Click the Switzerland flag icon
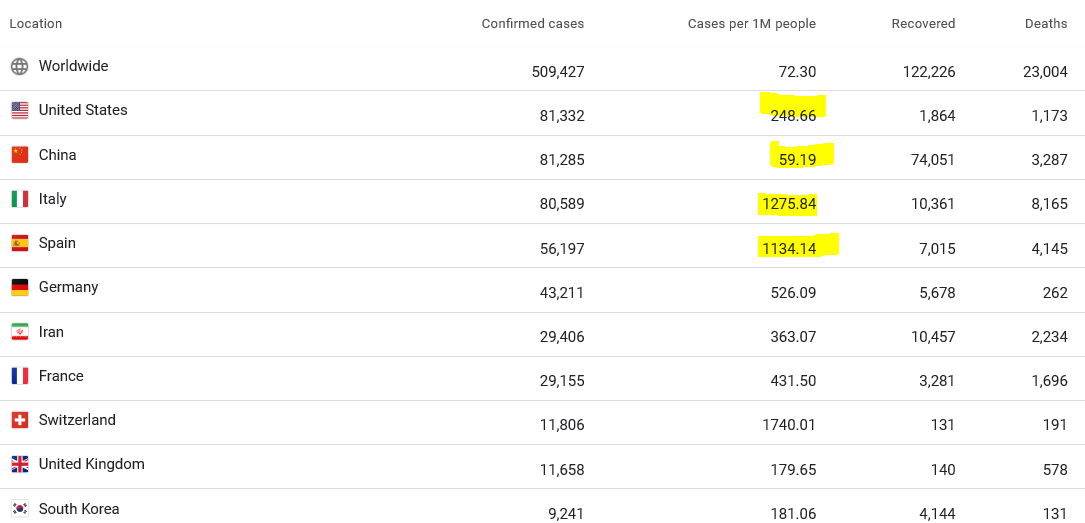The width and height of the screenshot is (1085, 523). pyautogui.click(x=20, y=420)
